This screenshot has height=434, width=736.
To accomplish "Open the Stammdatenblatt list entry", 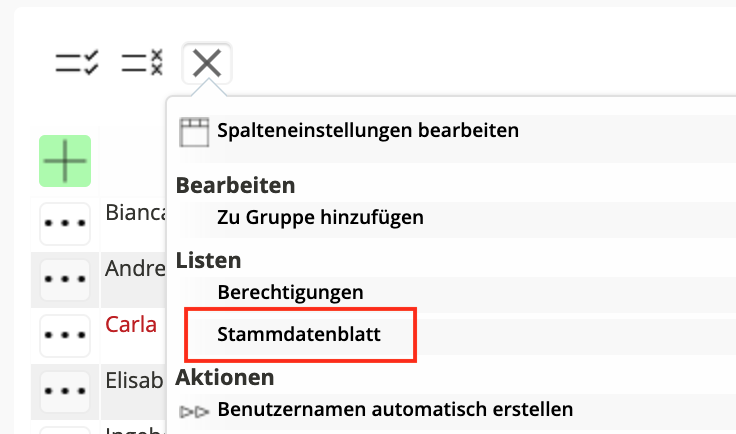I will tap(299, 335).
